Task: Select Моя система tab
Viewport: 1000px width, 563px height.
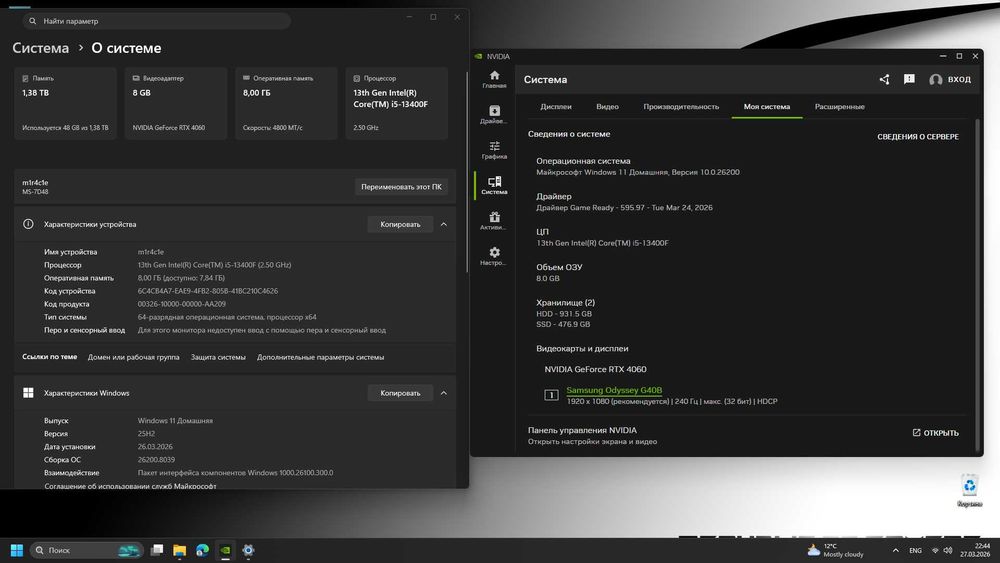Action: pyautogui.click(x=767, y=106)
